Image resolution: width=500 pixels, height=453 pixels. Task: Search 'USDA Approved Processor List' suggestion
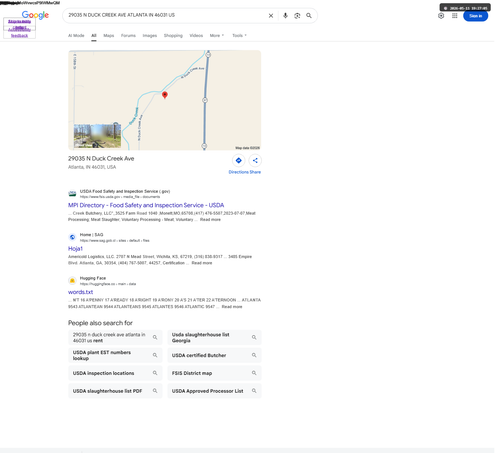click(x=214, y=391)
